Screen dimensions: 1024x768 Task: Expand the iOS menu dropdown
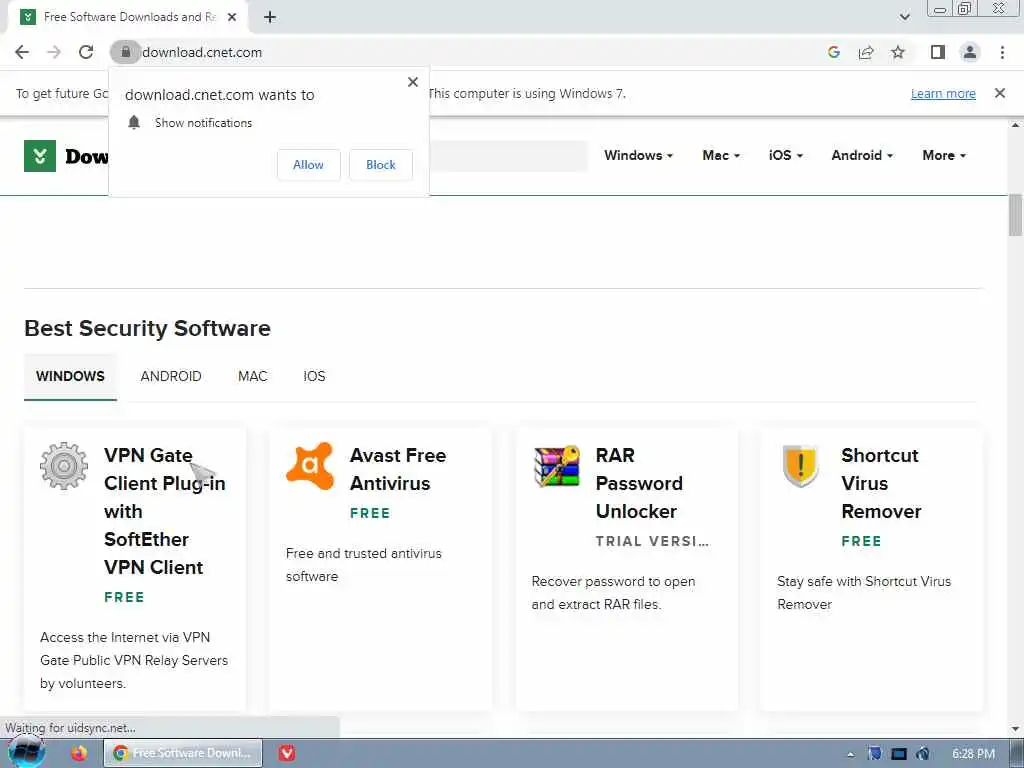click(786, 155)
